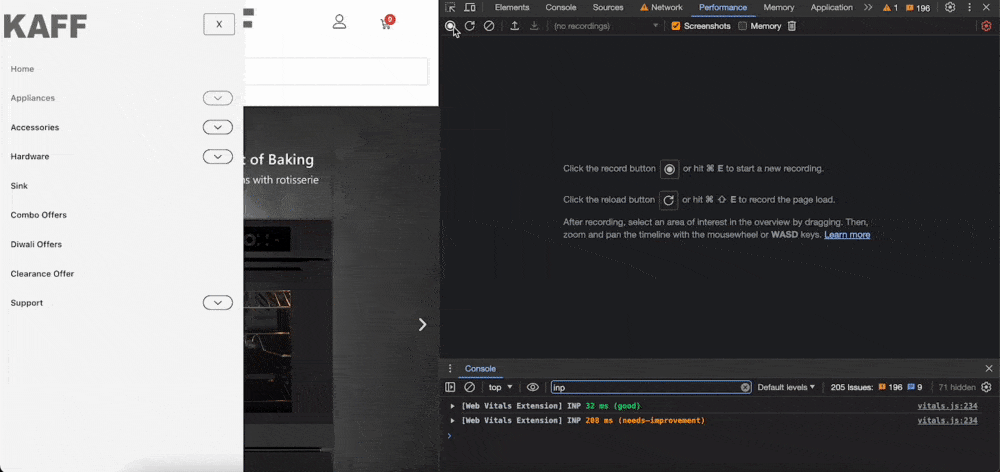Select the Performance tab
This screenshot has height=472, width=1000.
coord(723,8)
